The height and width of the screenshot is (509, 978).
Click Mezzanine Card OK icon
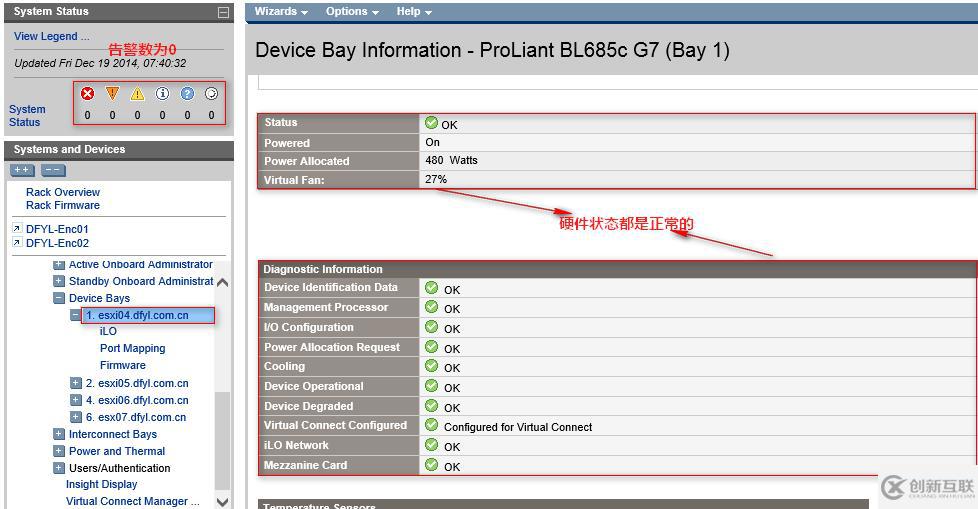[x=432, y=465]
